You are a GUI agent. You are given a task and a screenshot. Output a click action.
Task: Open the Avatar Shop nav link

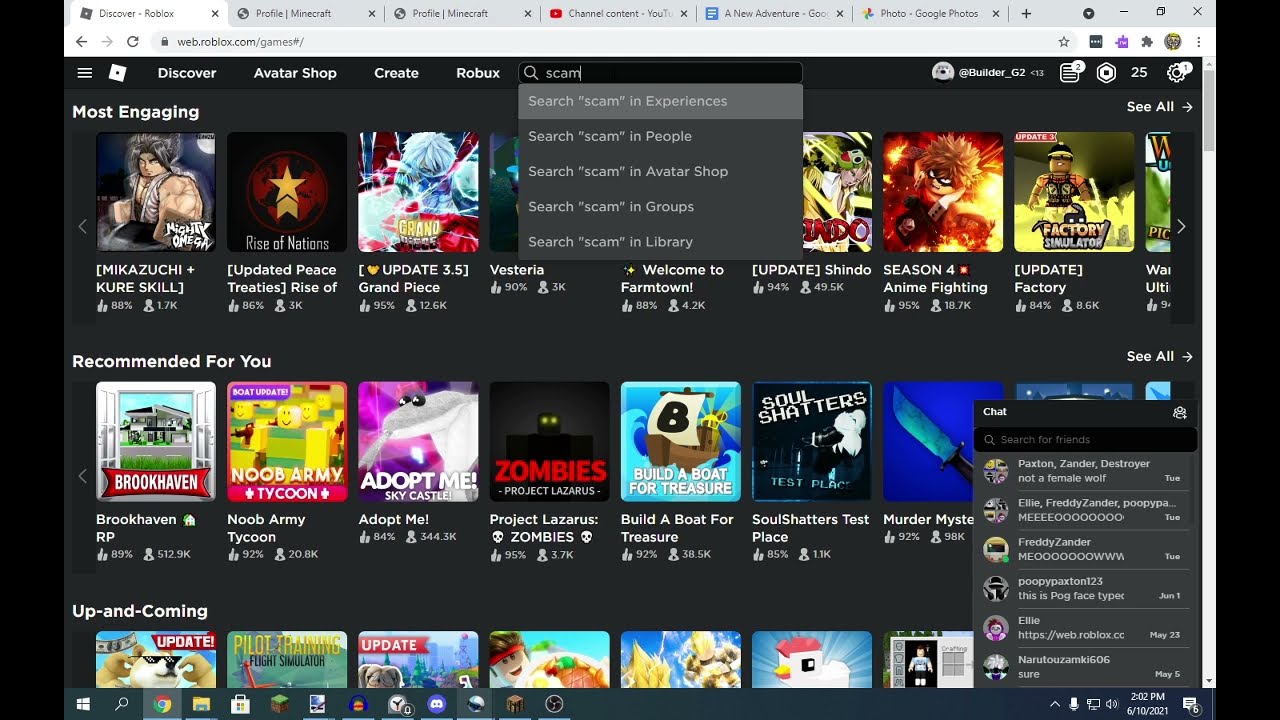click(x=295, y=73)
